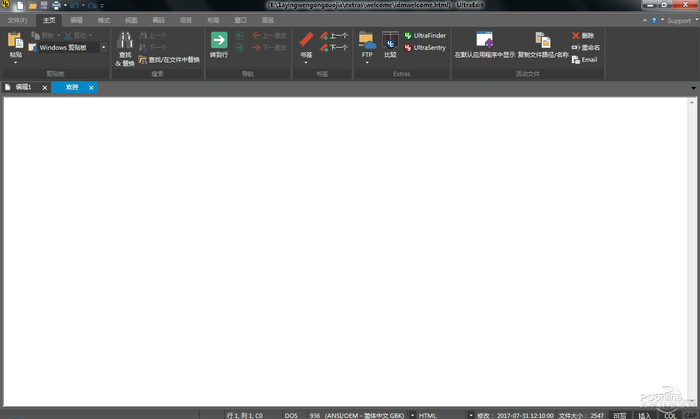Image resolution: width=700 pixels, height=419 pixels.
Task: Open the HTML language dropdown in status bar
Action: [428, 414]
